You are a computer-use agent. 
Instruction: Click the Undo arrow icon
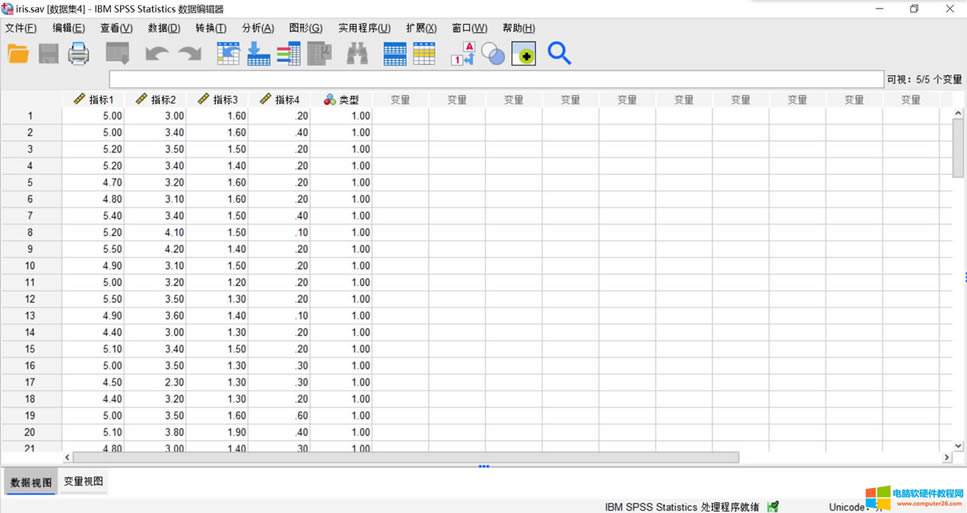coord(156,54)
